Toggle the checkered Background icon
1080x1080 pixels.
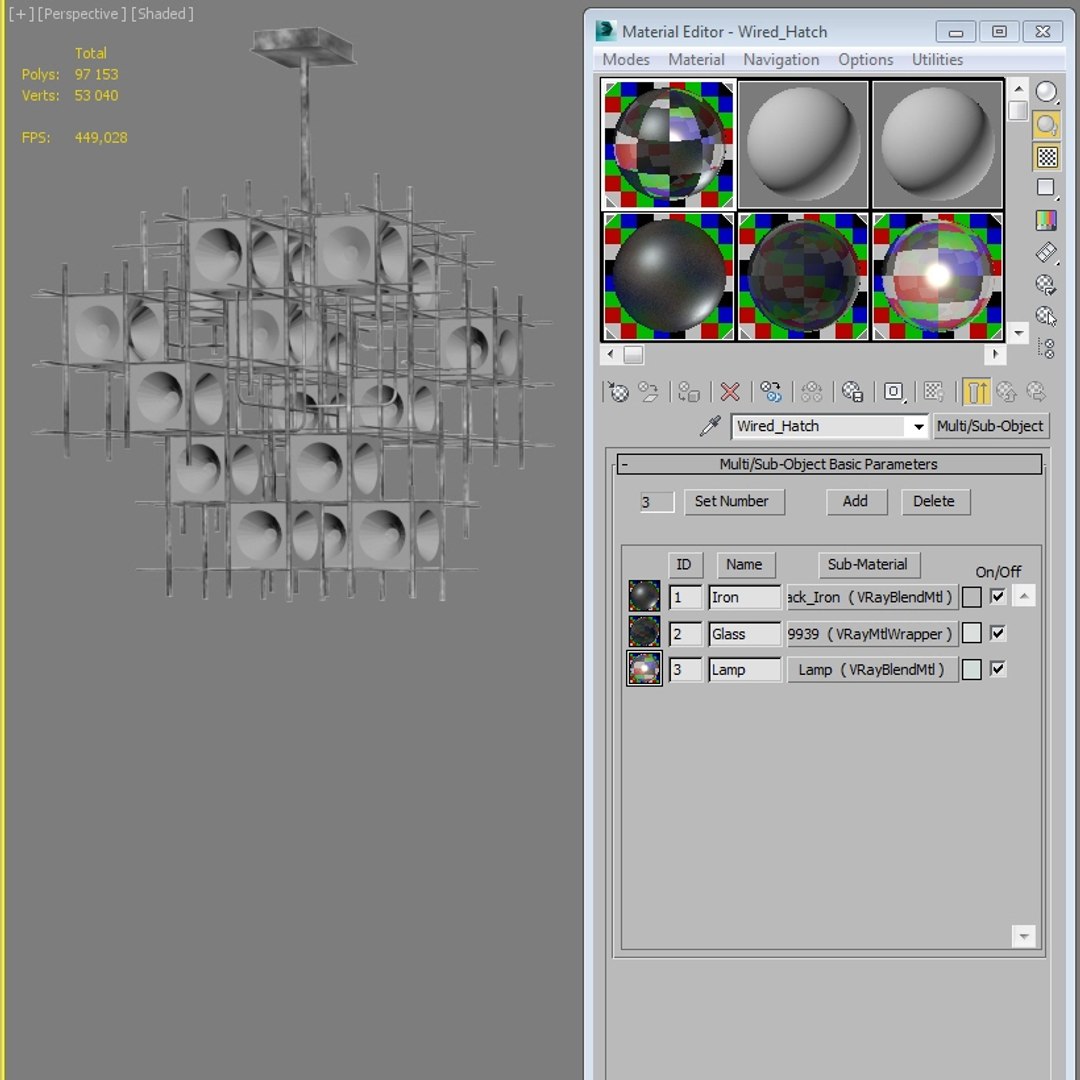1046,157
